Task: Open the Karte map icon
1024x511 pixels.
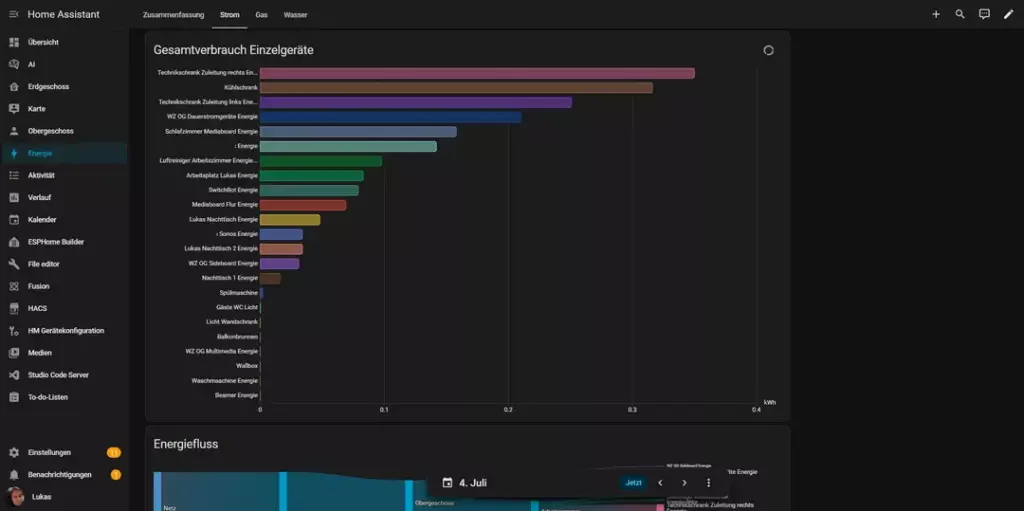Action: (14, 108)
